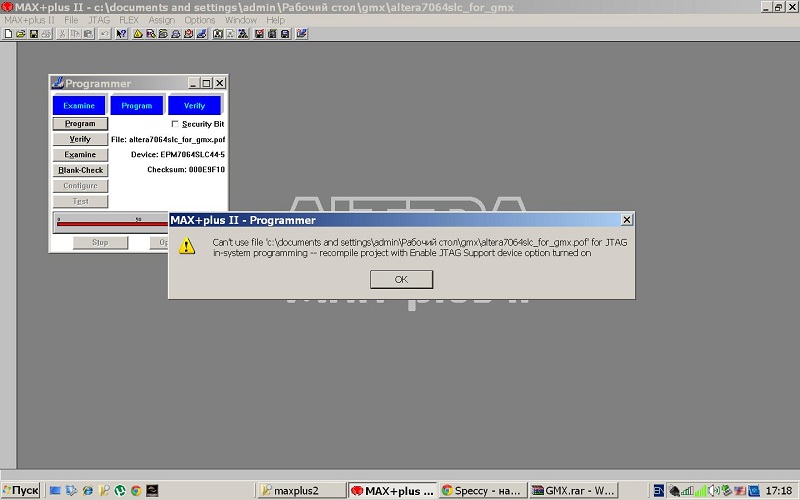The image size is (800, 500).
Task: Open the Assign menu
Action: point(161,20)
